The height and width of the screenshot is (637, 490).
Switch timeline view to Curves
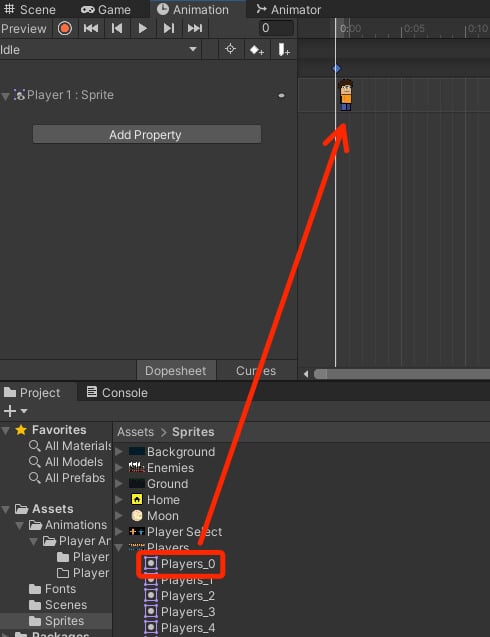pos(256,370)
